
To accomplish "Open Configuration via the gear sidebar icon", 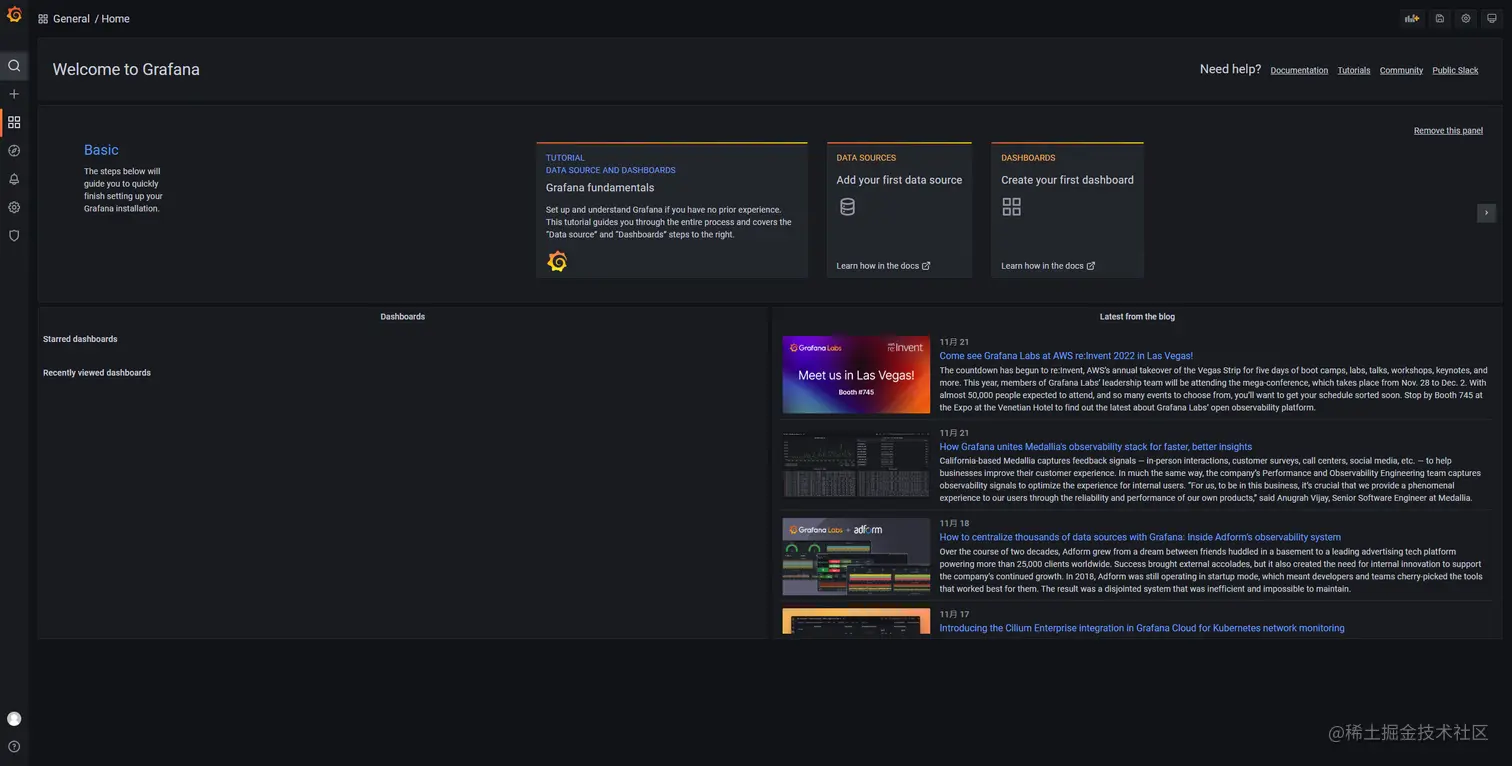I will [14, 207].
